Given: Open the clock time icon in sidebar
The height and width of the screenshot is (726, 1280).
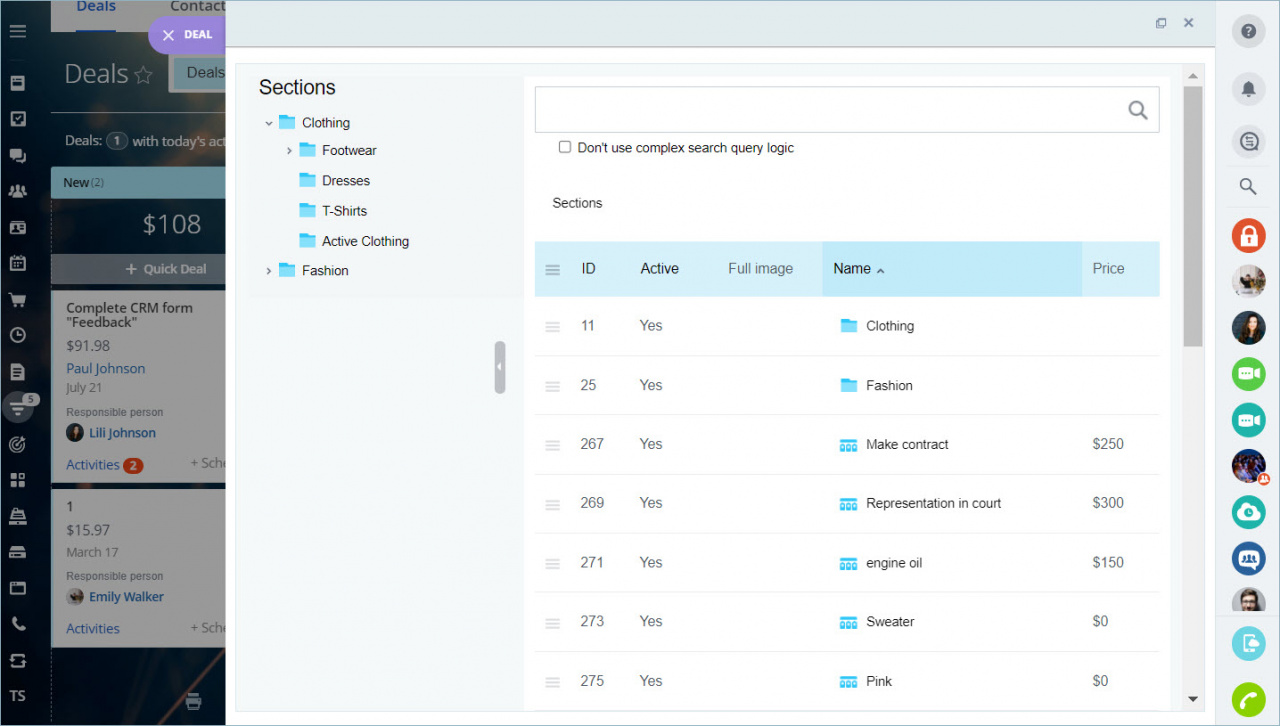Looking at the screenshot, I should (x=17, y=335).
